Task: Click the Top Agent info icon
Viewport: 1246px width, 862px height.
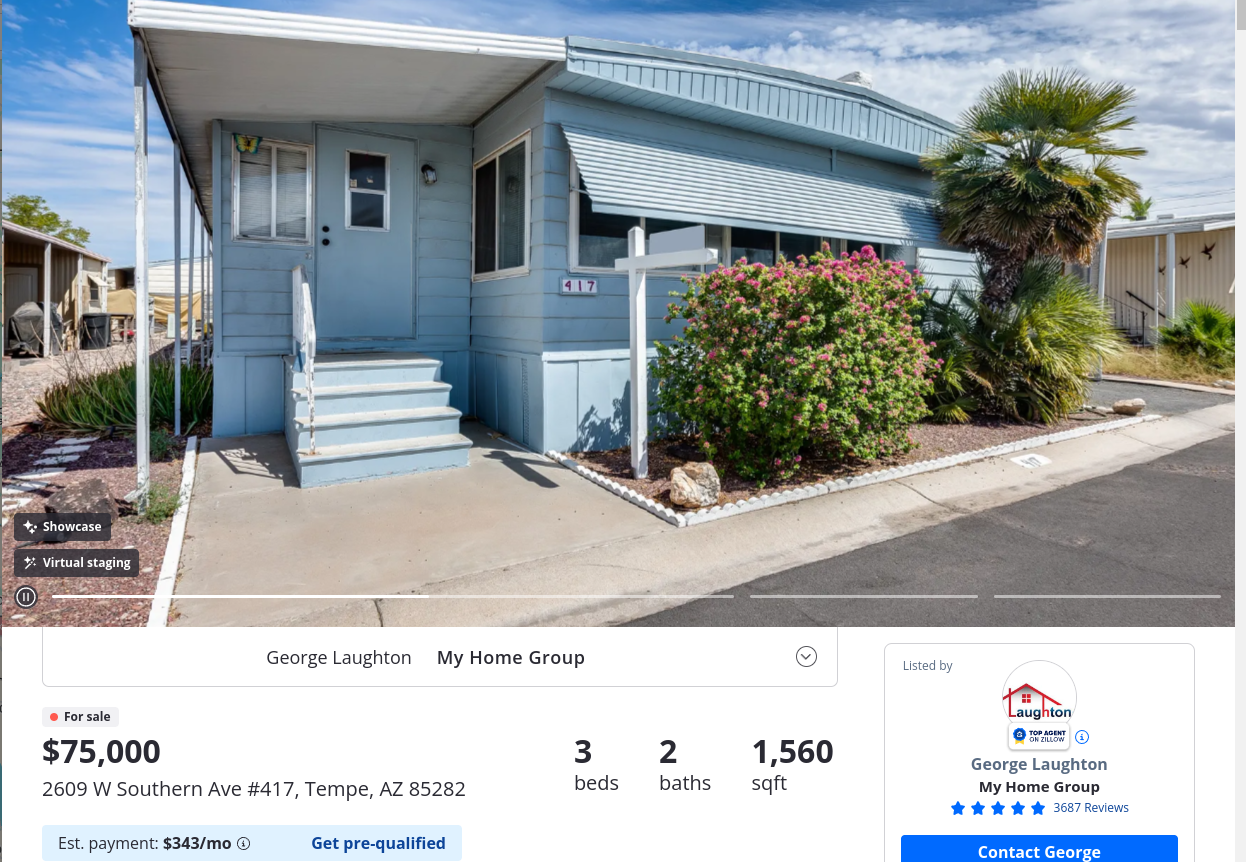Action: [1081, 737]
